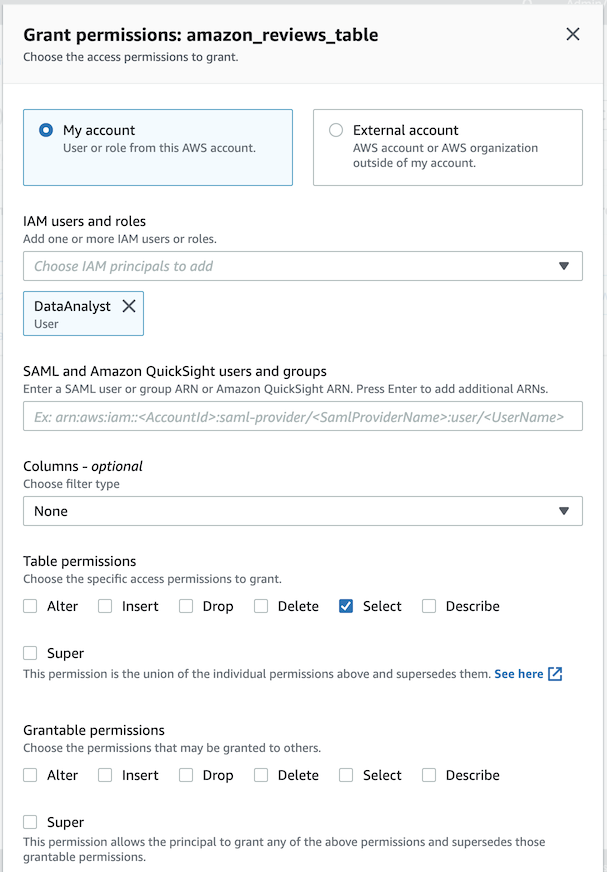Remove the DataAnalyst user chip
The height and width of the screenshot is (872, 607).
pos(129,307)
